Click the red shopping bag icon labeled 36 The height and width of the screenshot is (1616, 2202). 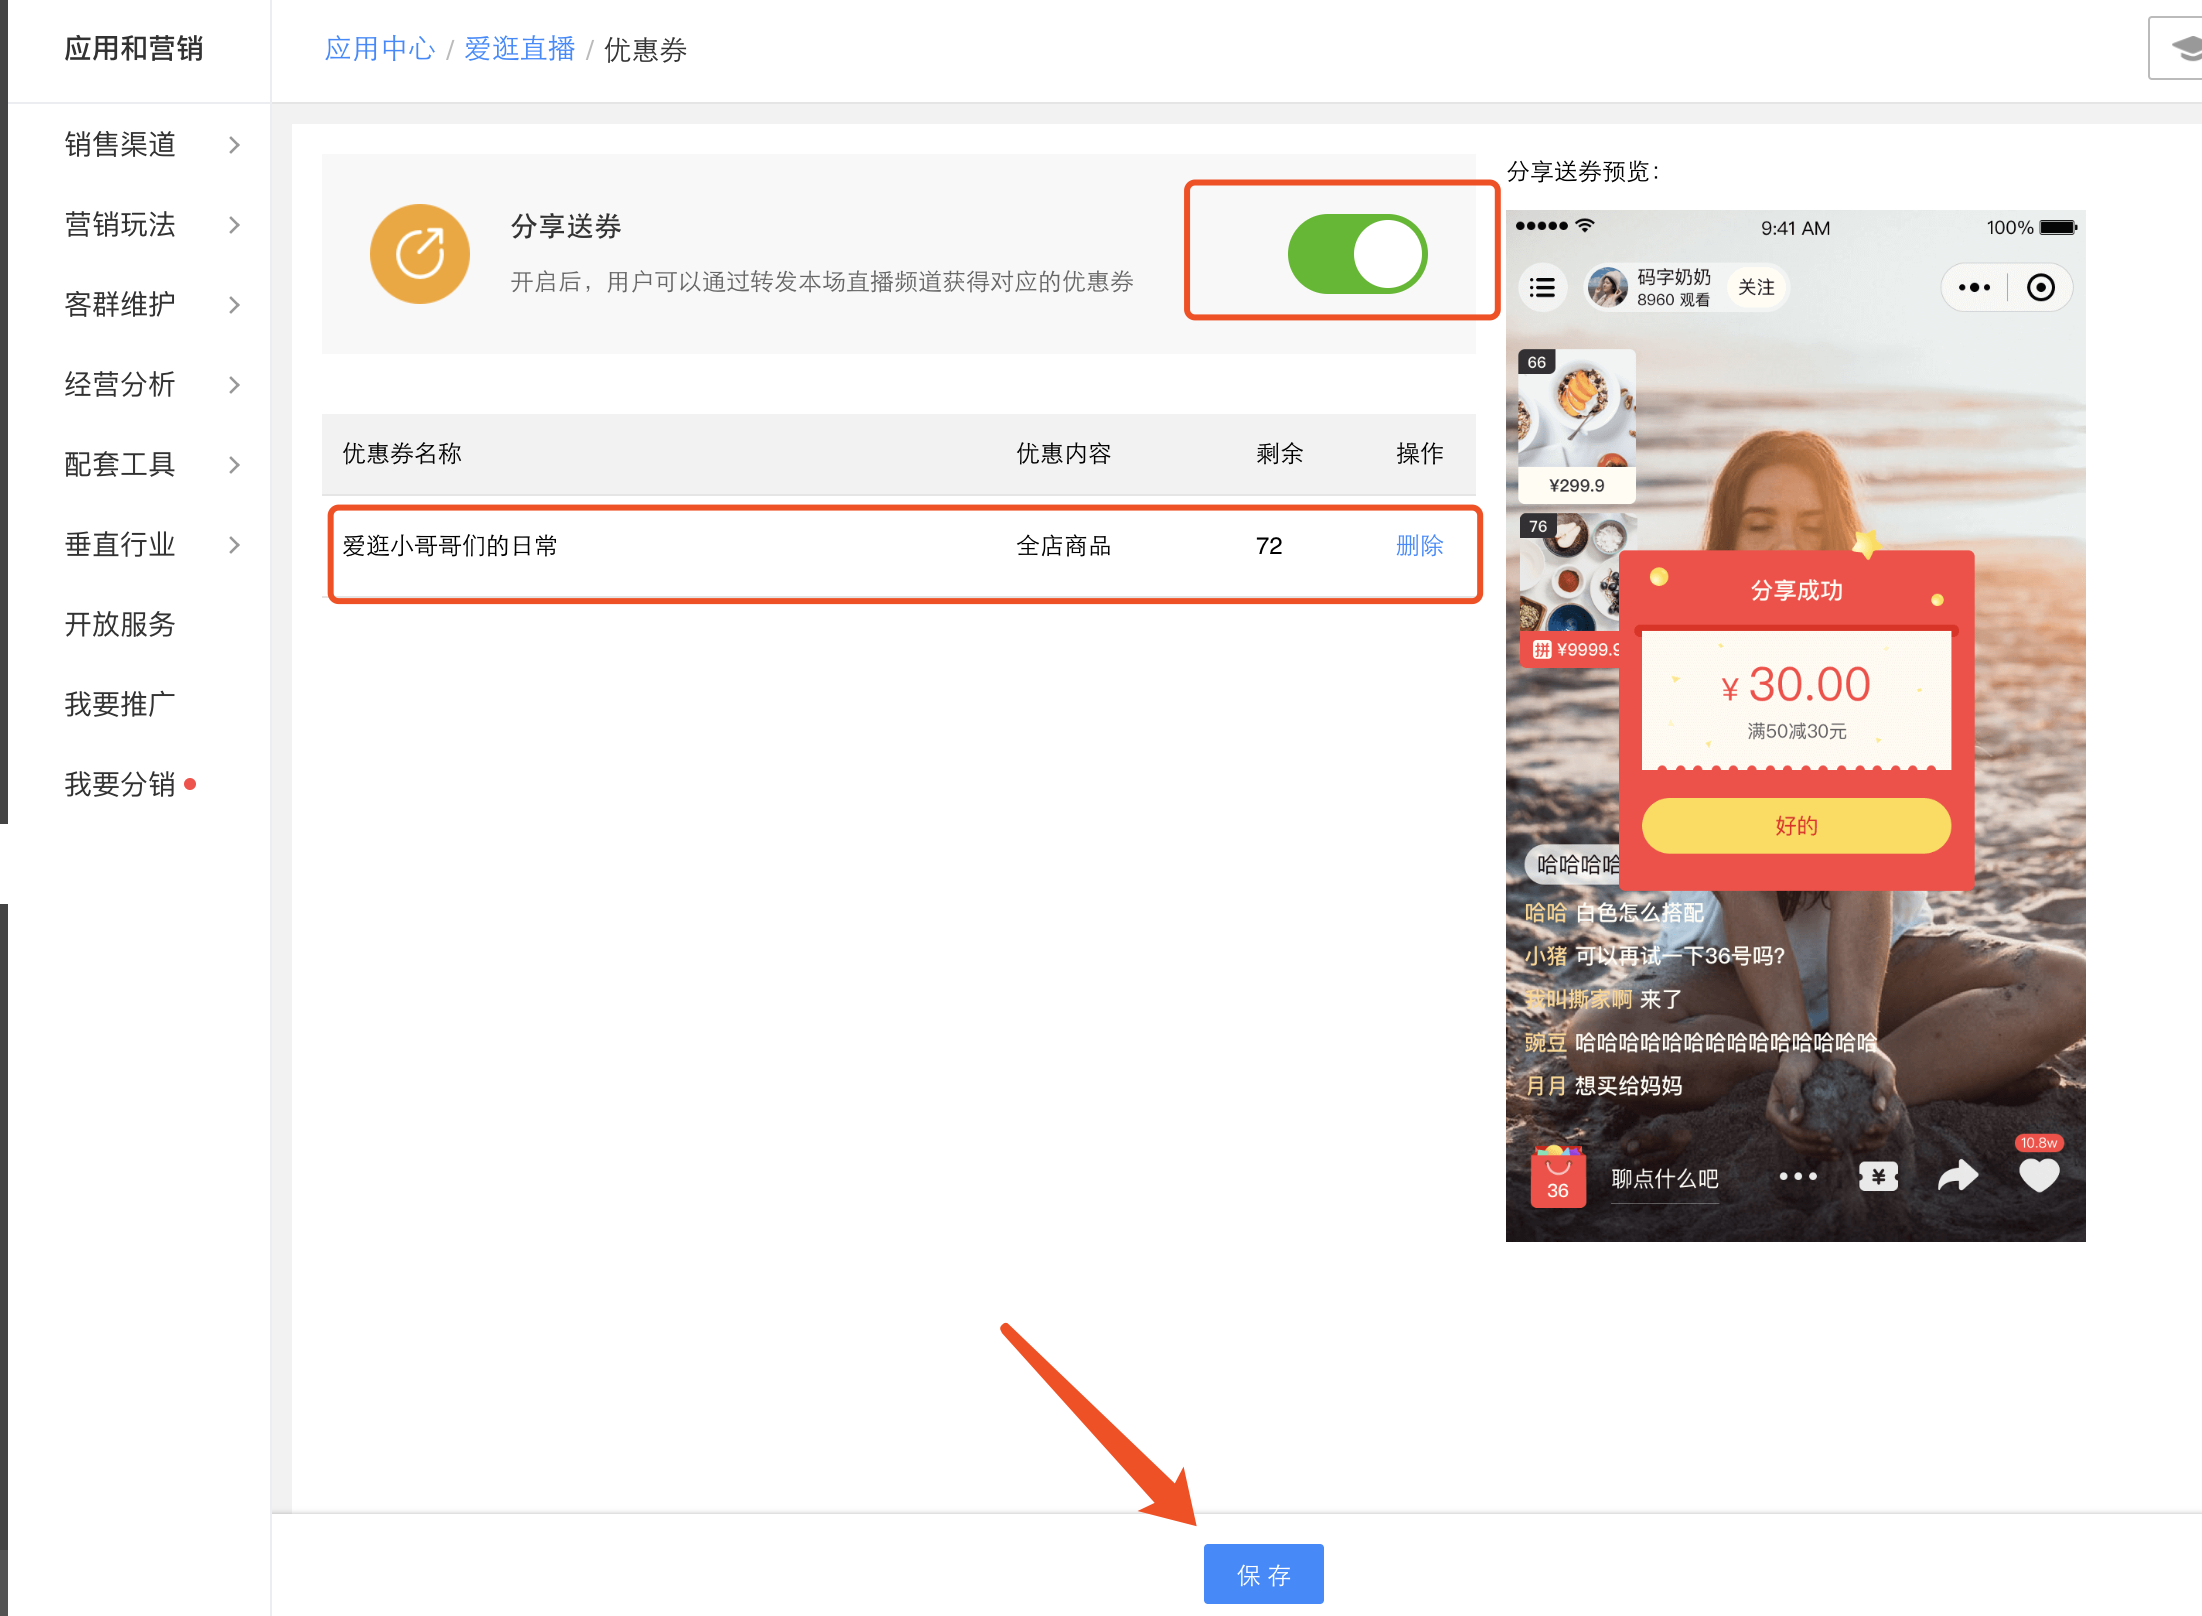[1558, 1177]
